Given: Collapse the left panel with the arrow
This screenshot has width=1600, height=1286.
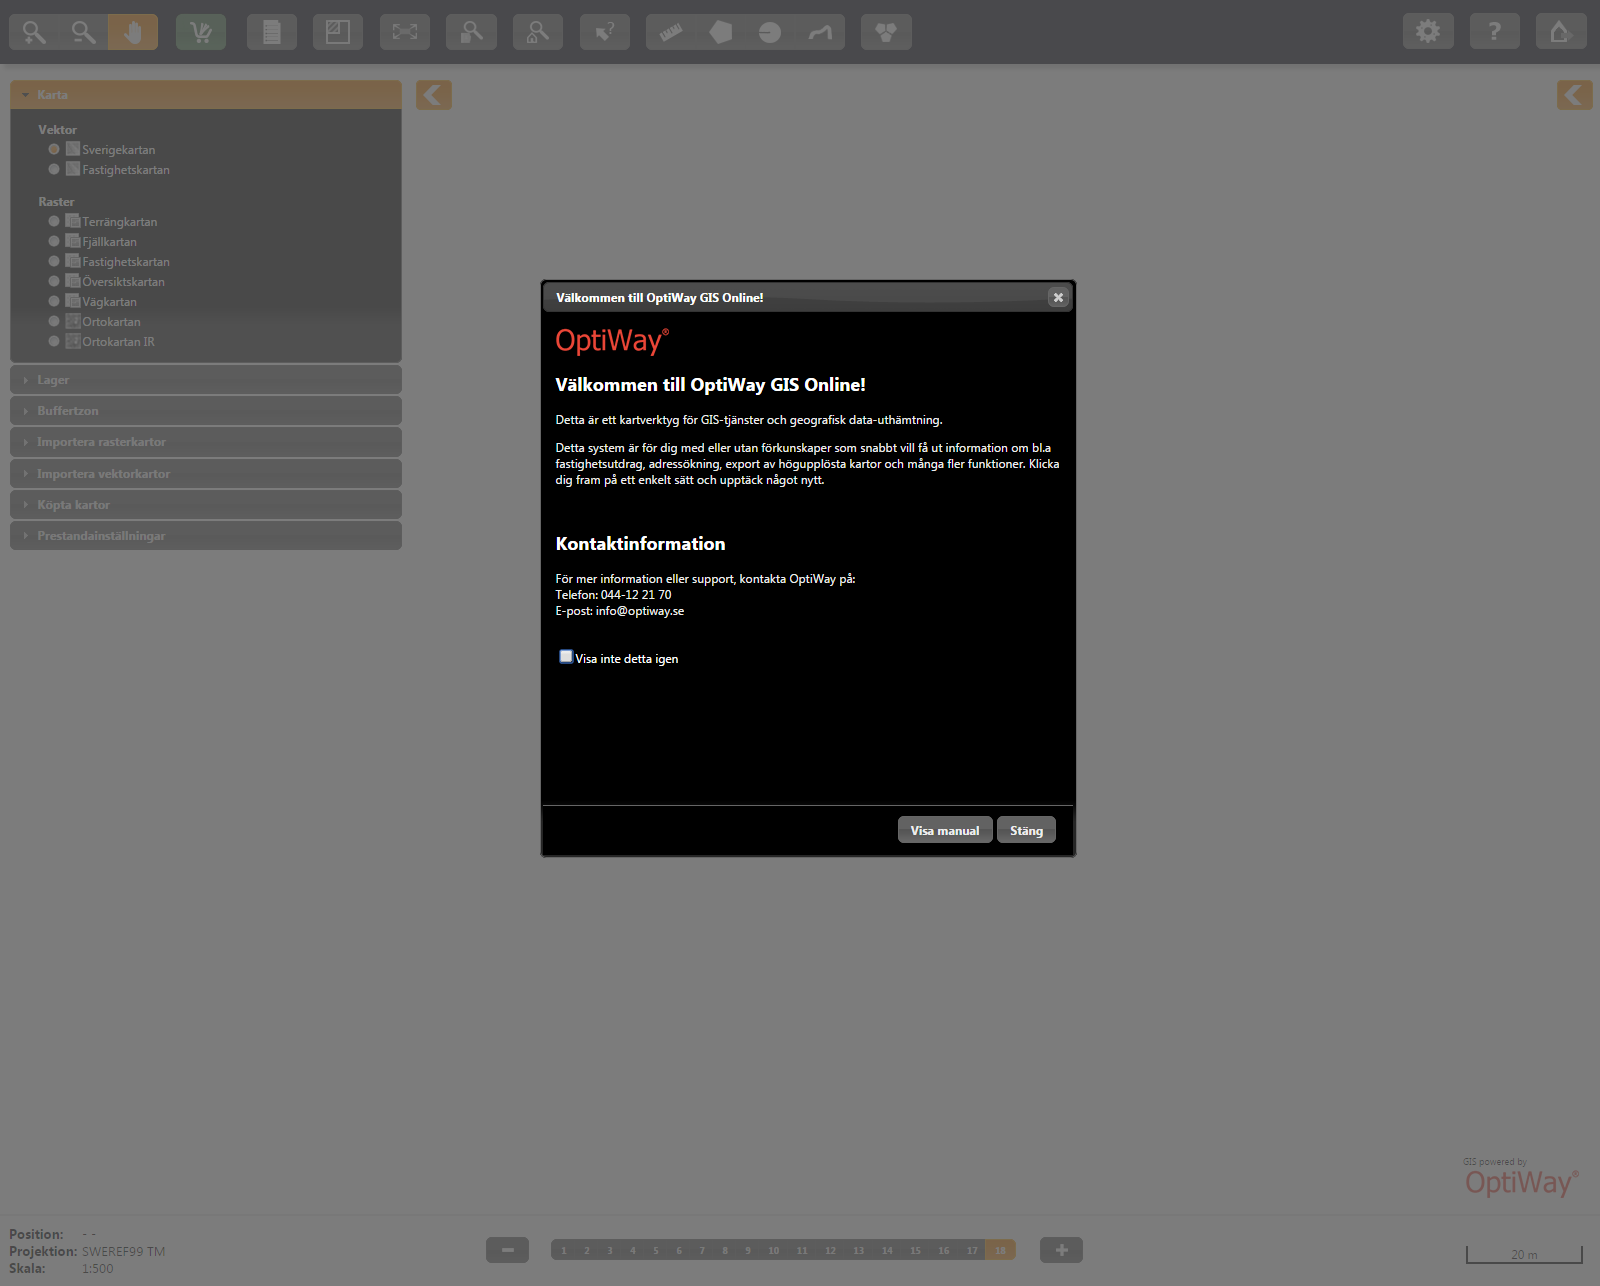Looking at the screenshot, I should click(434, 95).
